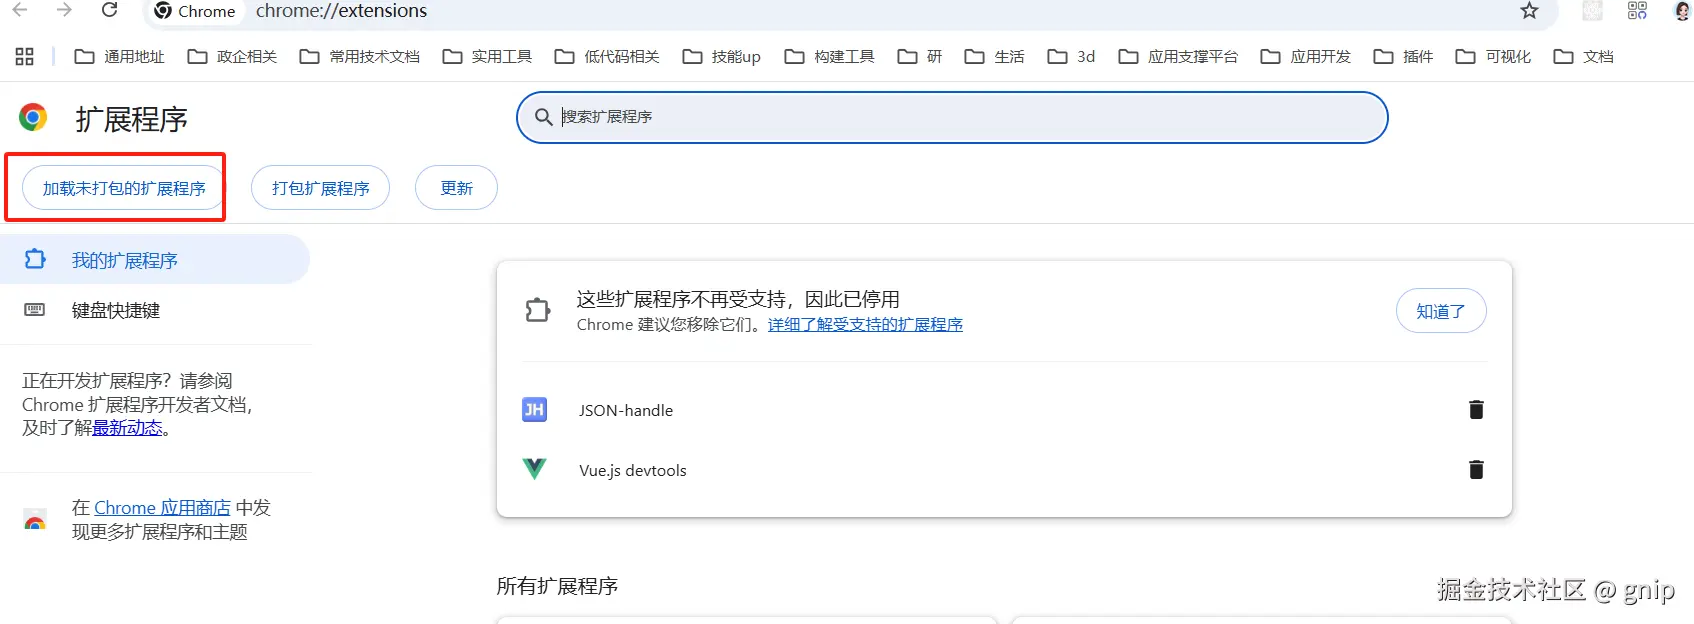The height and width of the screenshot is (624, 1694).
Task: Focus the 搜索扩展程序 search field
Action: click(952, 117)
